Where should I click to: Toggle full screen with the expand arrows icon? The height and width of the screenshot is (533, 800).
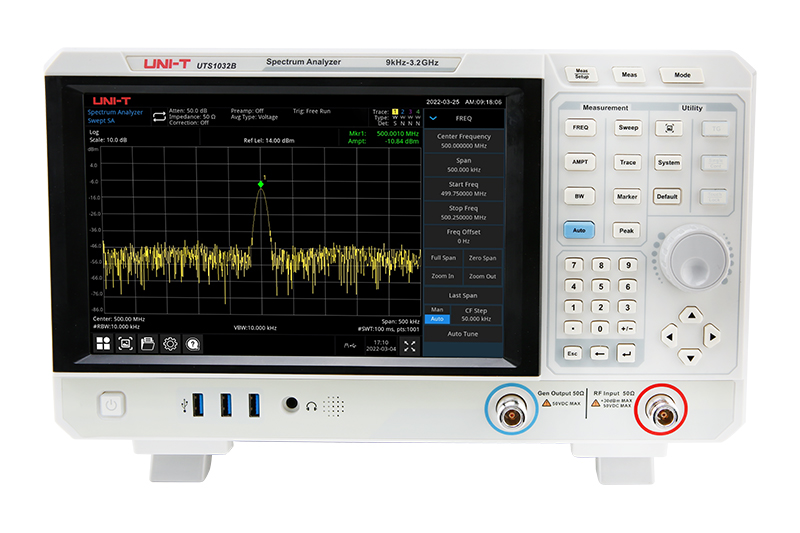410,345
